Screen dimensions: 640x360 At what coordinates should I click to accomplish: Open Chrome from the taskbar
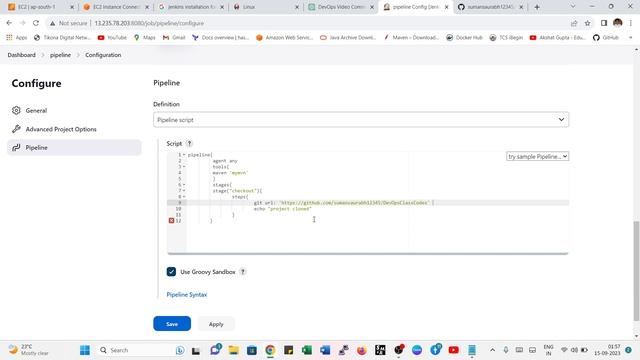(270, 350)
